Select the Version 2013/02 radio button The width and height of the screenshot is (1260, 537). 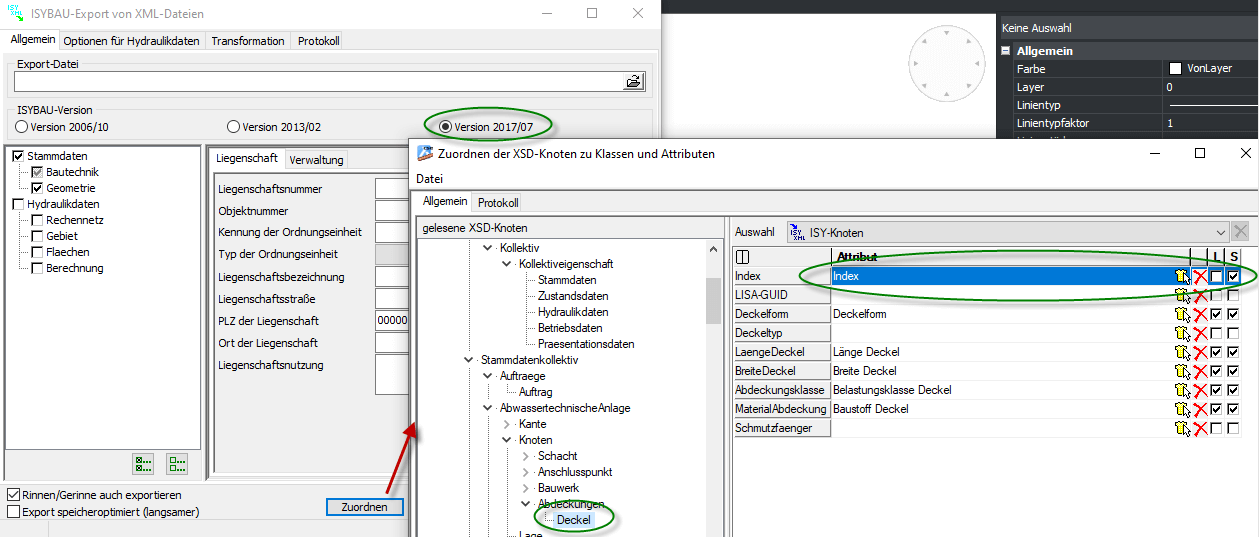click(233, 127)
